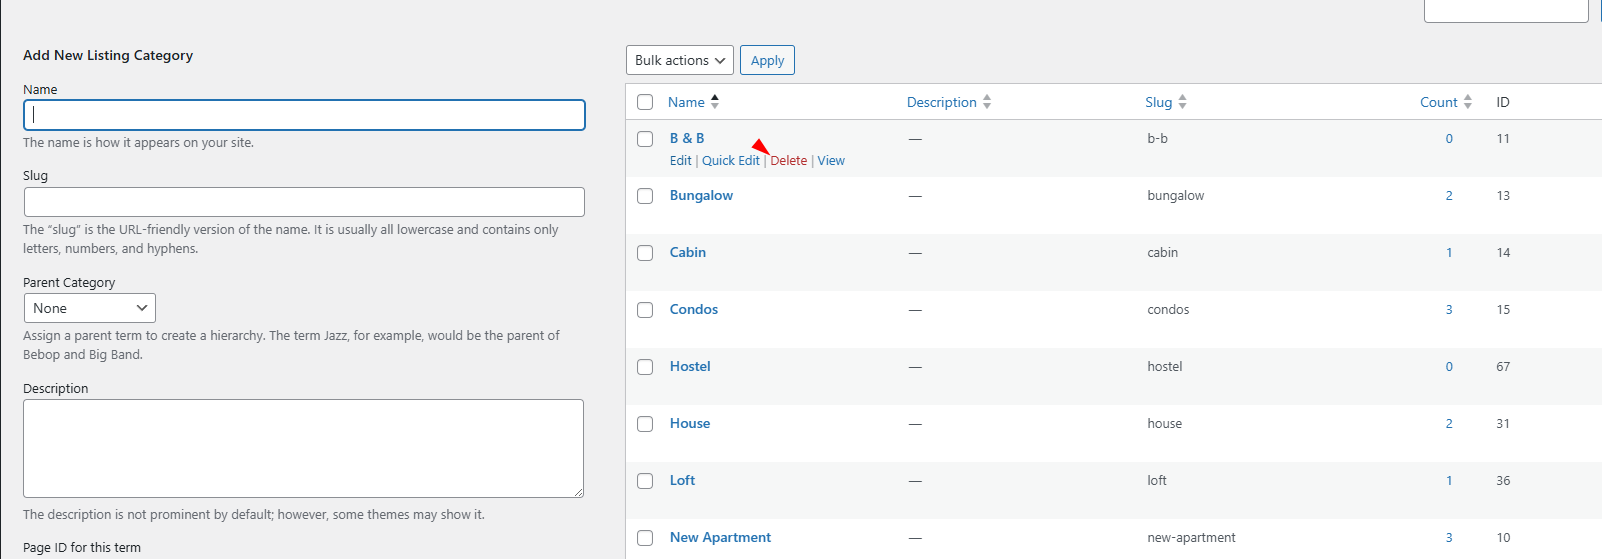Click Quick Edit under B & B
Viewport: 1602px width, 559px height.
click(730, 161)
